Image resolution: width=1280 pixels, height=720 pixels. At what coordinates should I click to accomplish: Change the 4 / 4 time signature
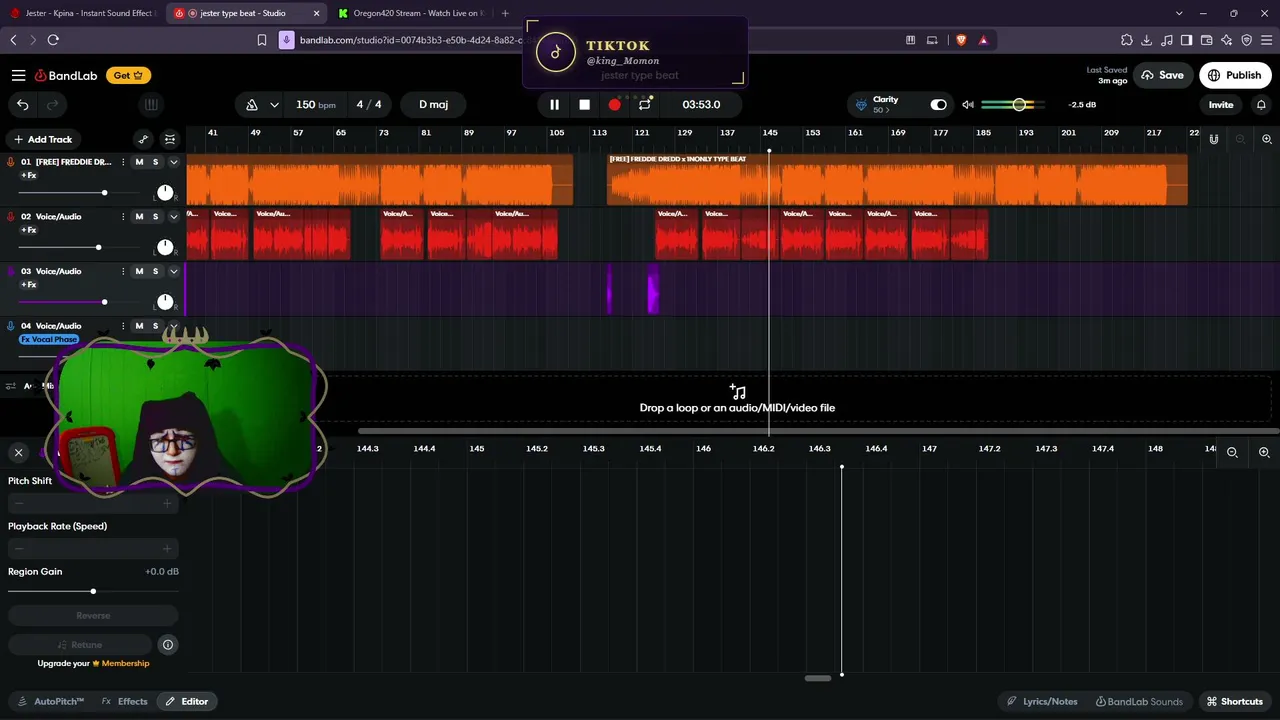pos(369,105)
